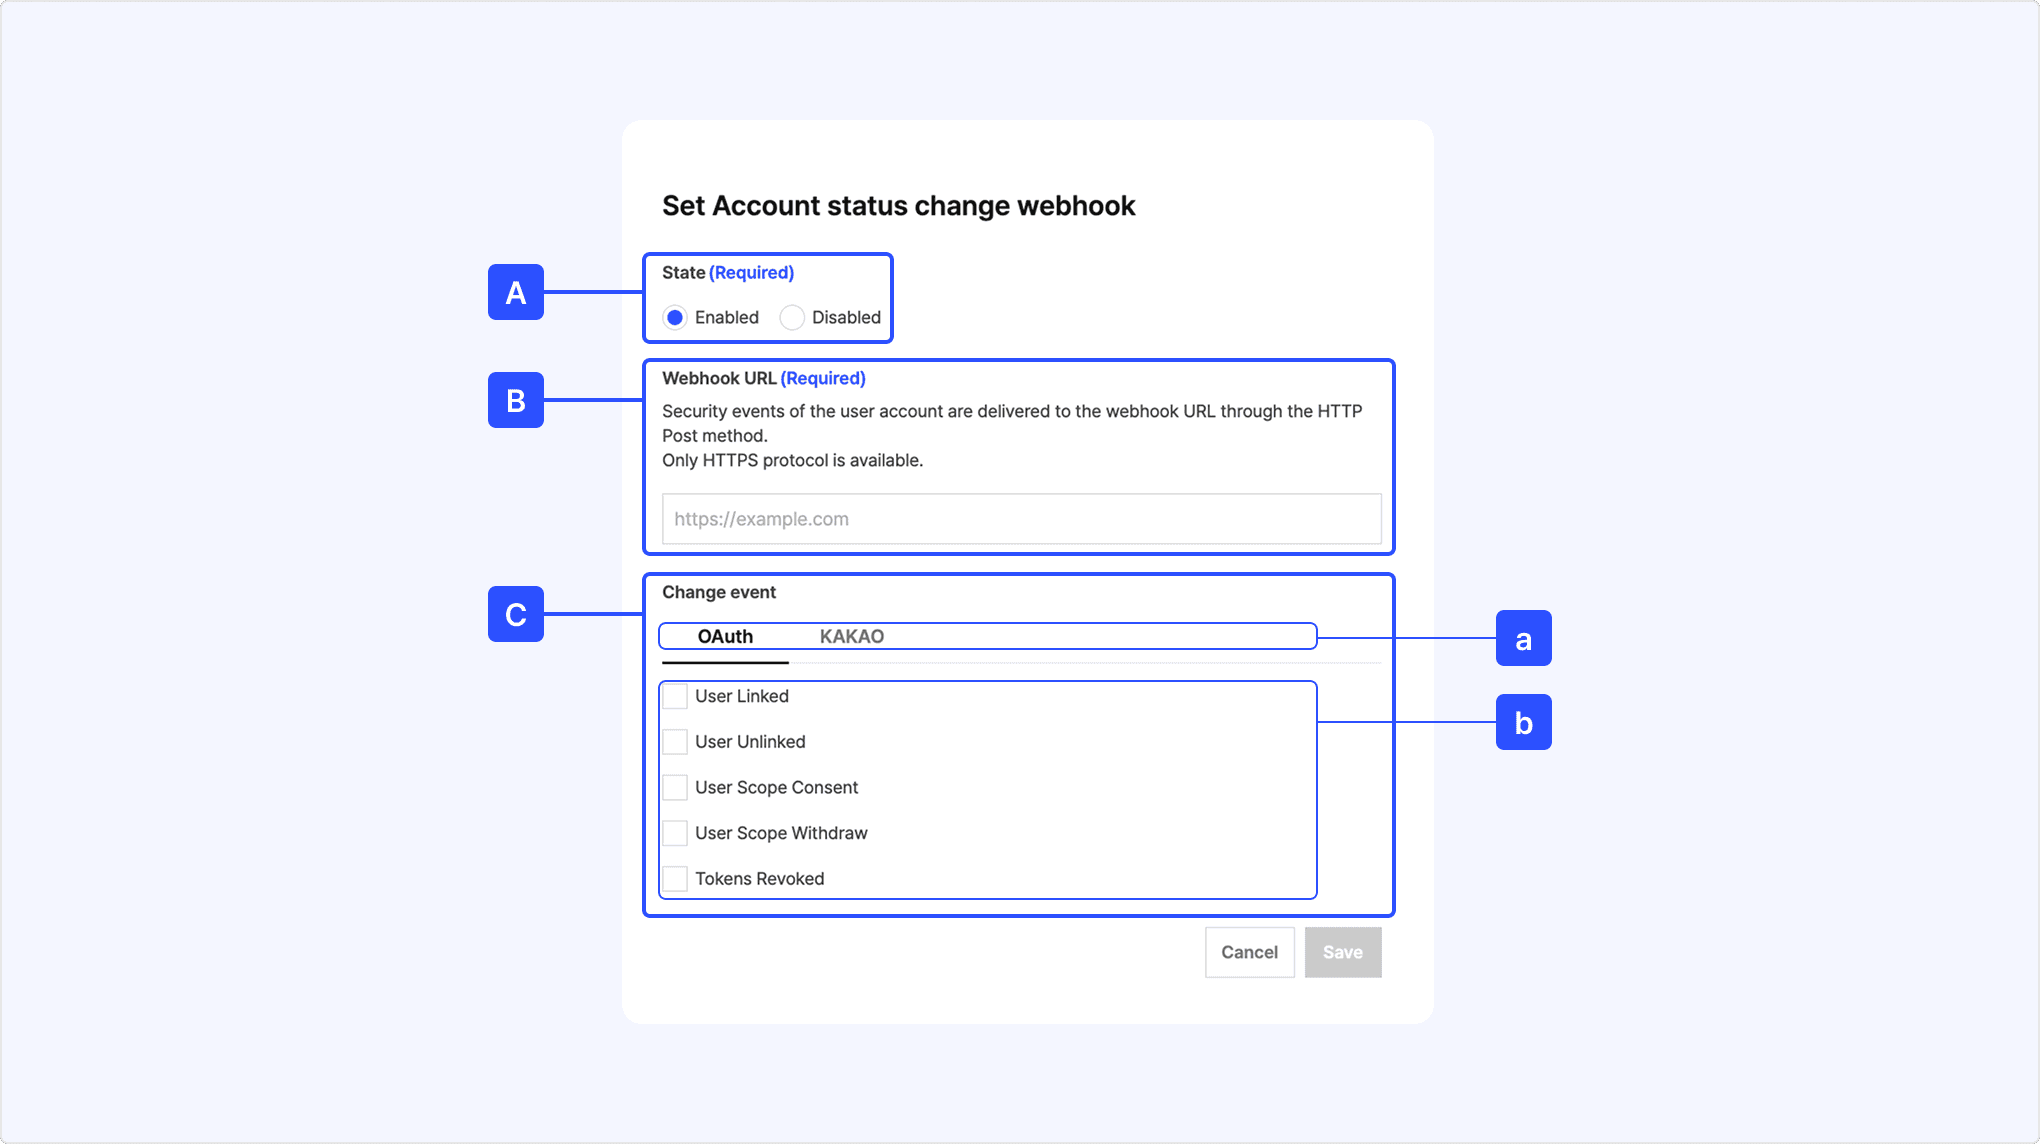The image size is (2040, 1144).
Task: Click the lowercase b annotation marker
Action: pos(1523,722)
